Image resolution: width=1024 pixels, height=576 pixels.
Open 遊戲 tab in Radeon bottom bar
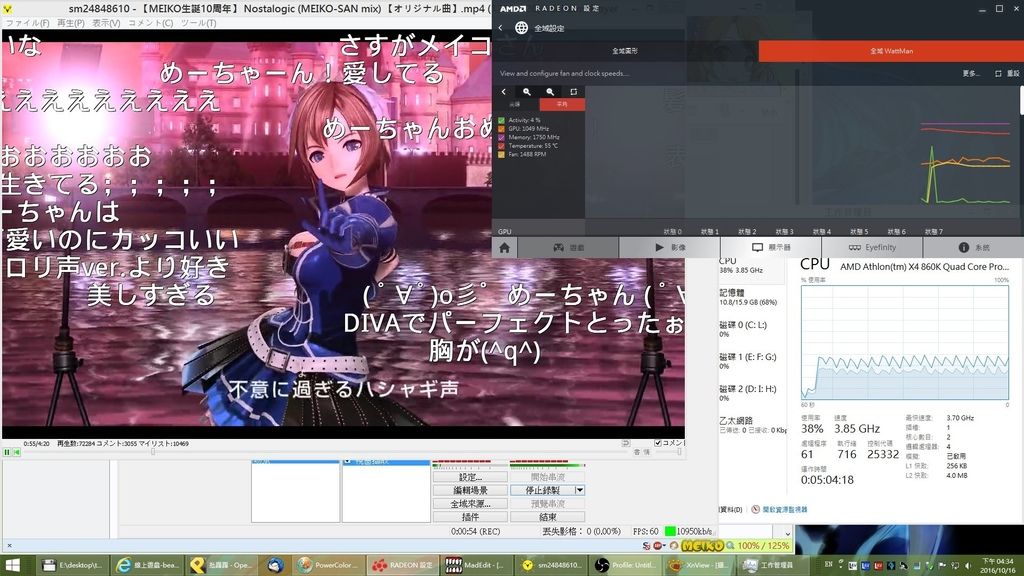[568, 248]
